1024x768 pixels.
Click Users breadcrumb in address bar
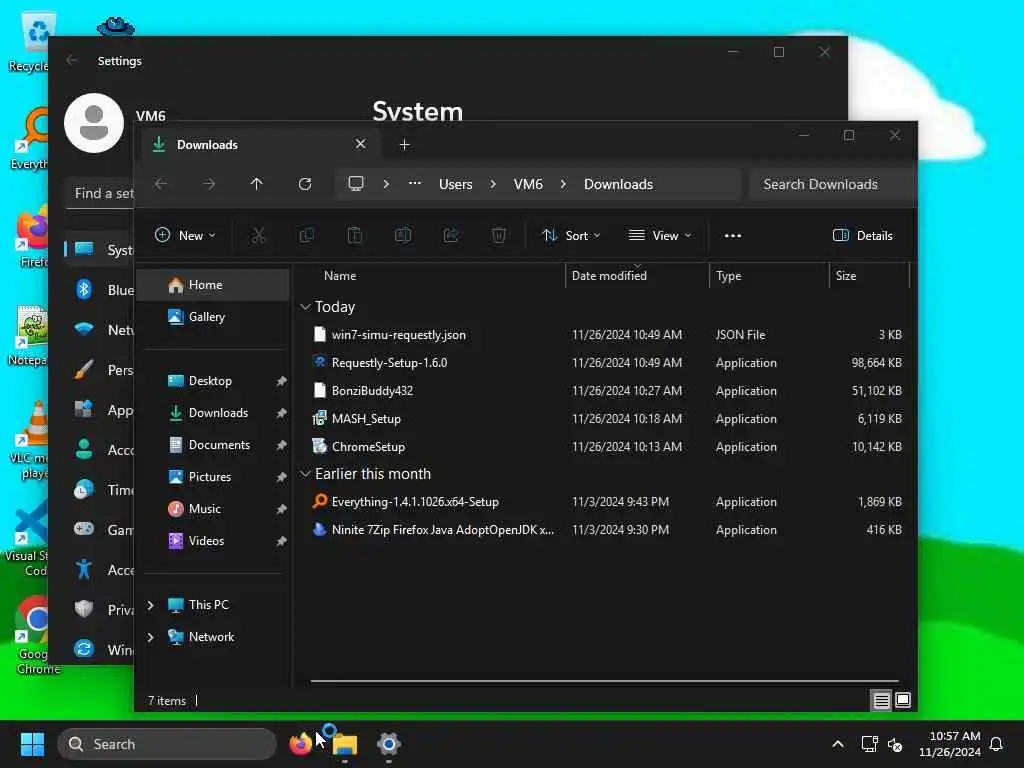[456, 184]
